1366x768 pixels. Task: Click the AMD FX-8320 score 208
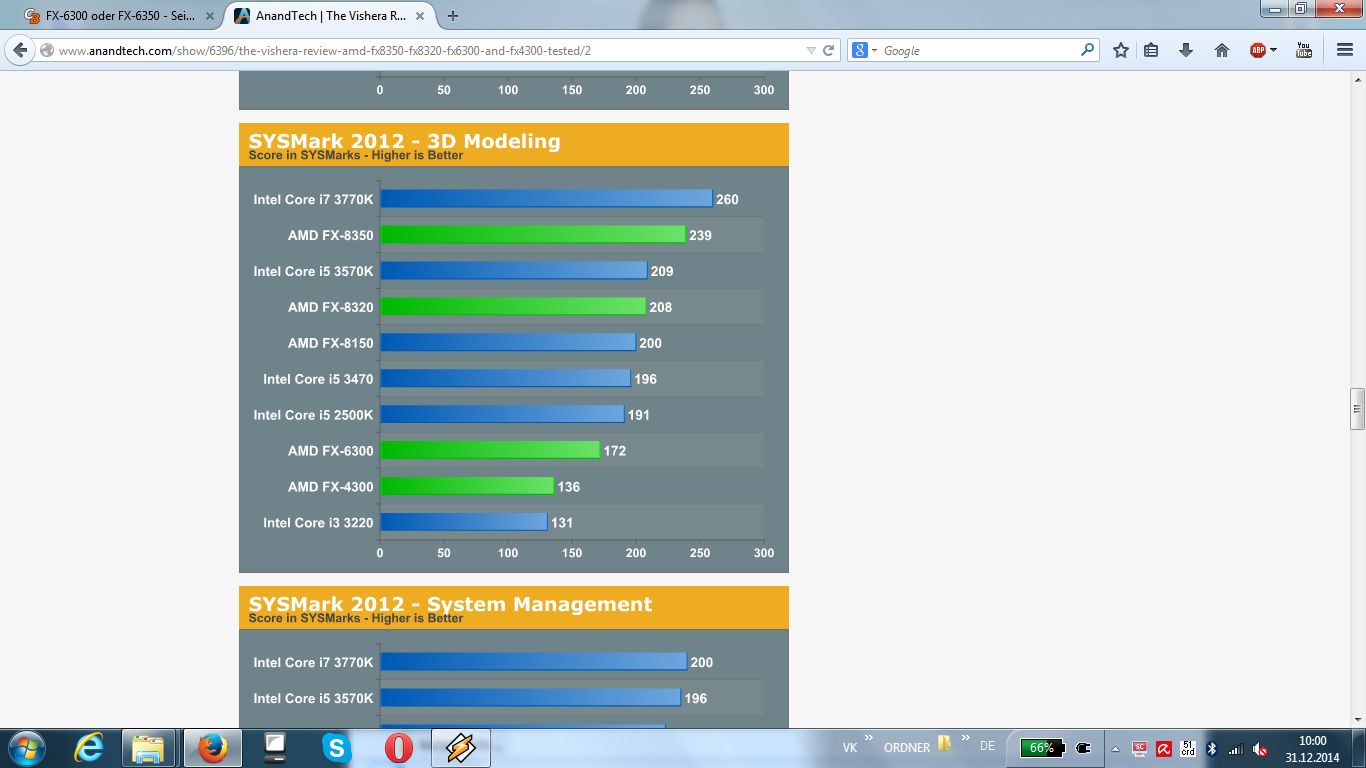tap(660, 307)
